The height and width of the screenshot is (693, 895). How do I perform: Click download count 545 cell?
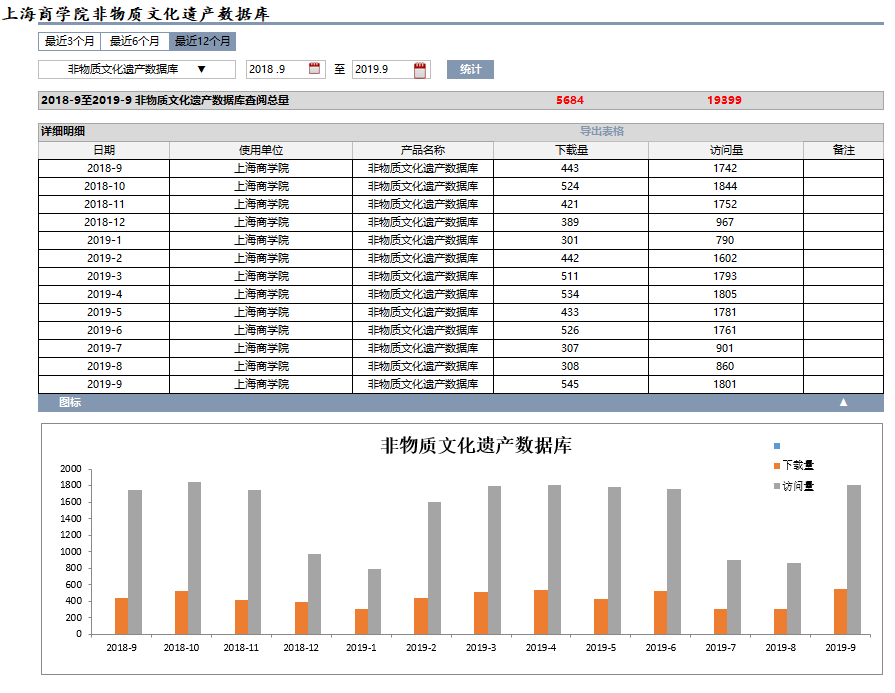coord(570,384)
